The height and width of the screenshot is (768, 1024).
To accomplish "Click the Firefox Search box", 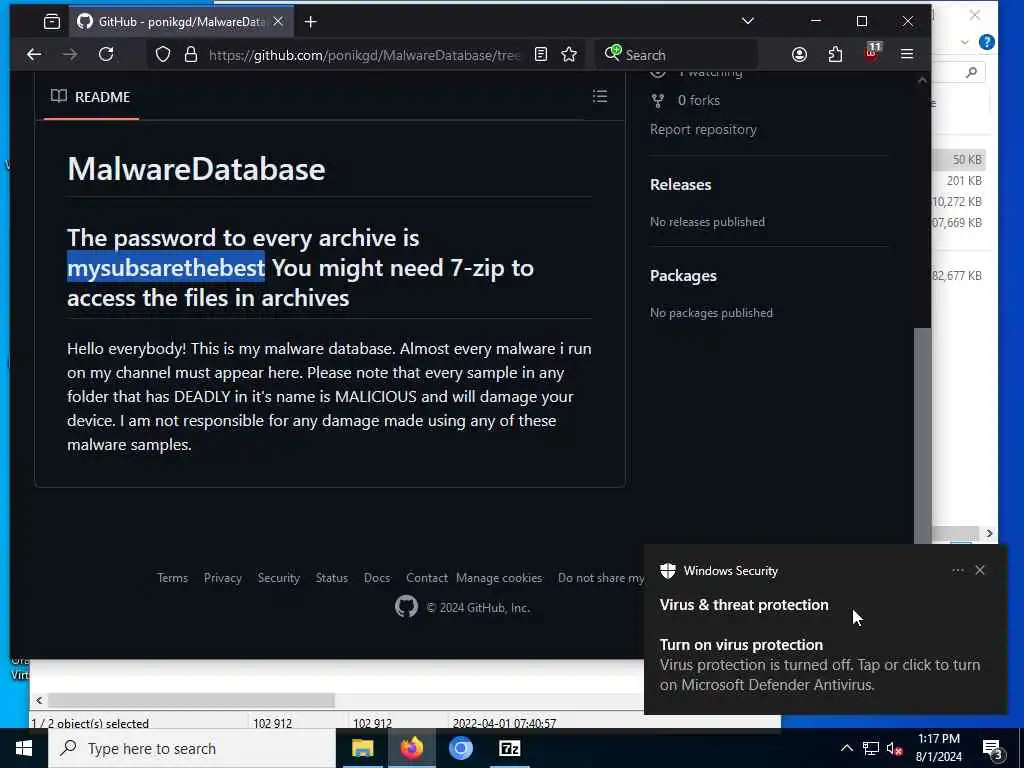I will click(x=676, y=55).
